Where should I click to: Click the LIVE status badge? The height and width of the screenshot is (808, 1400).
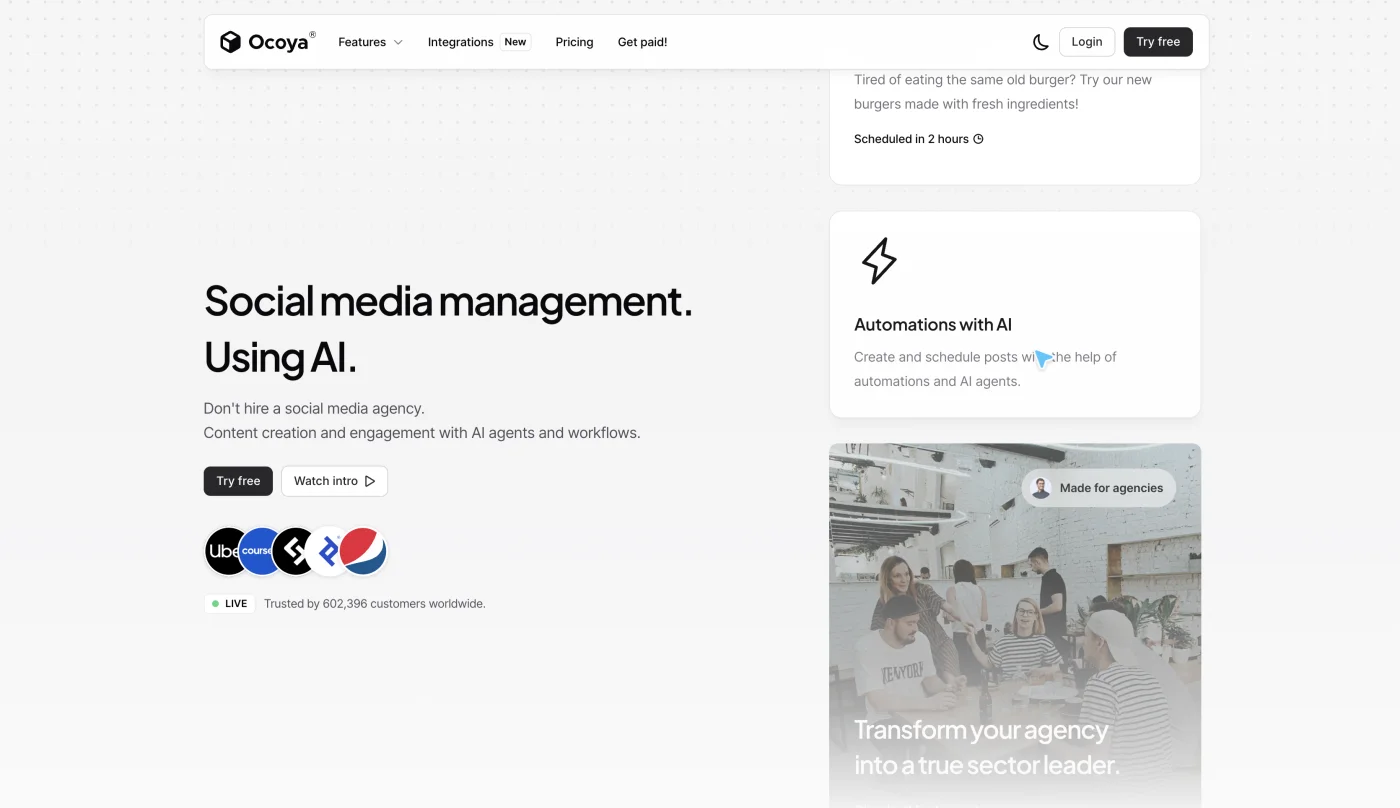pos(230,604)
